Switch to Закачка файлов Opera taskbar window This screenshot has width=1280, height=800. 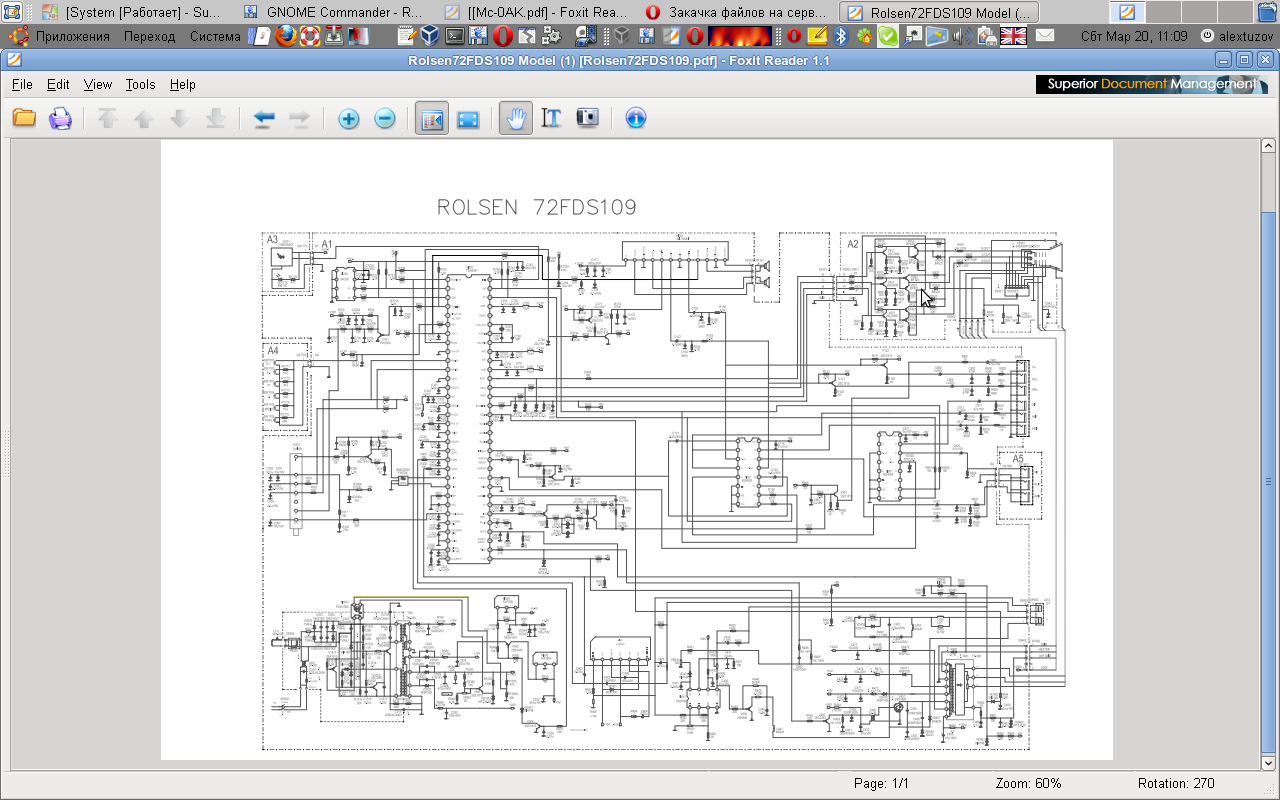point(738,13)
